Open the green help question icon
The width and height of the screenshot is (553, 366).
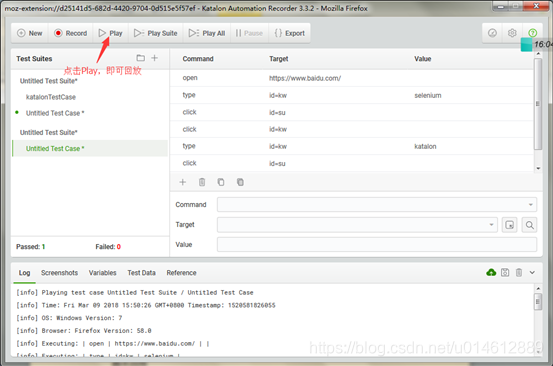(x=533, y=33)
